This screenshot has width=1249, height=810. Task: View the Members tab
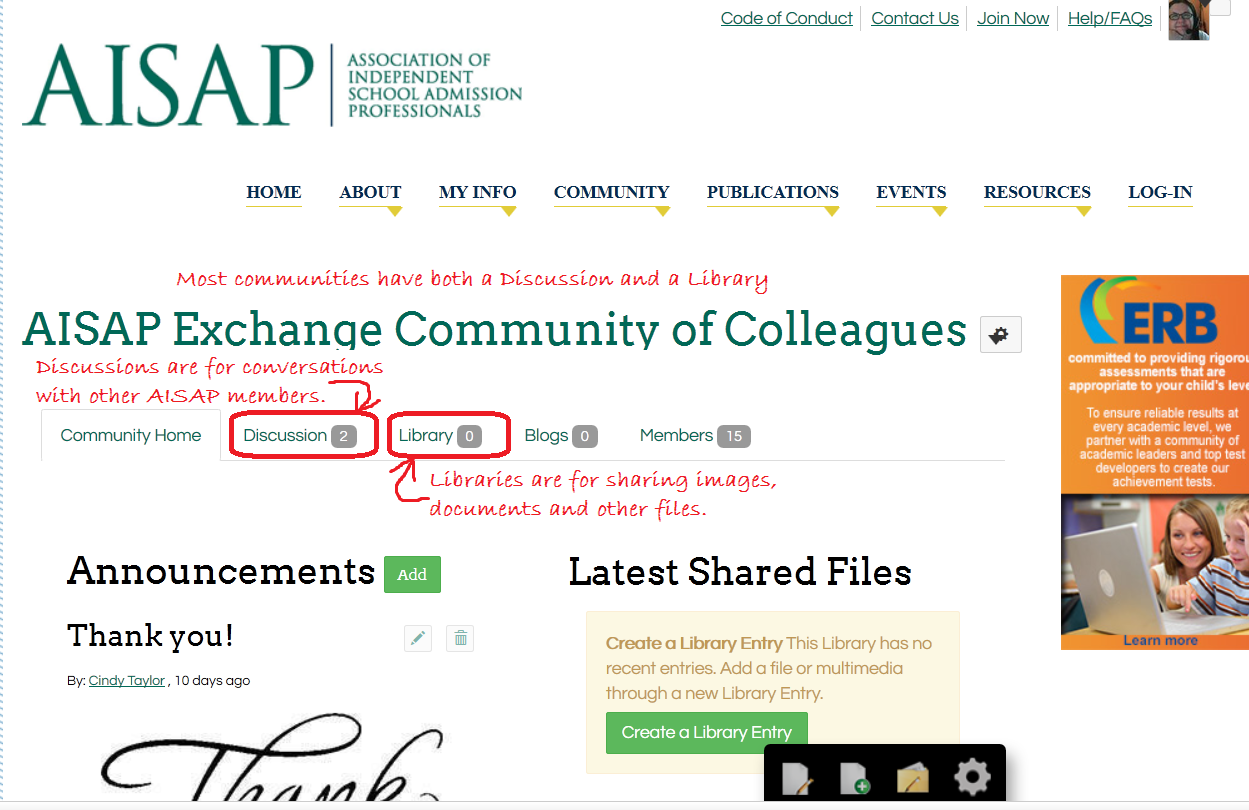[x=680, y=435]
